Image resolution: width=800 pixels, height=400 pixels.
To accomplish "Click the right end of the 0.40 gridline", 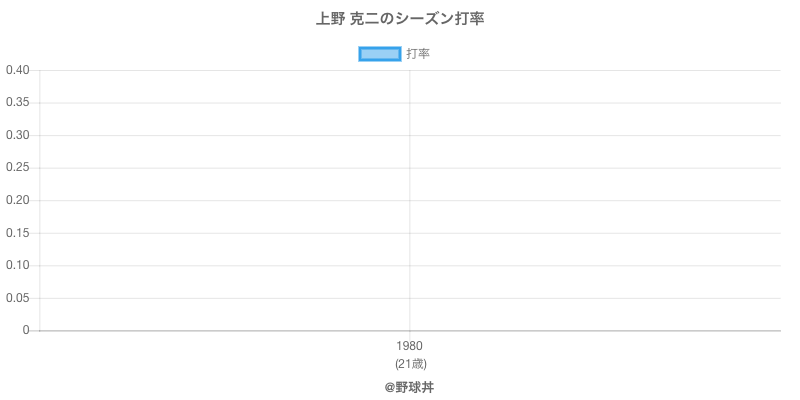I will 778,70.
